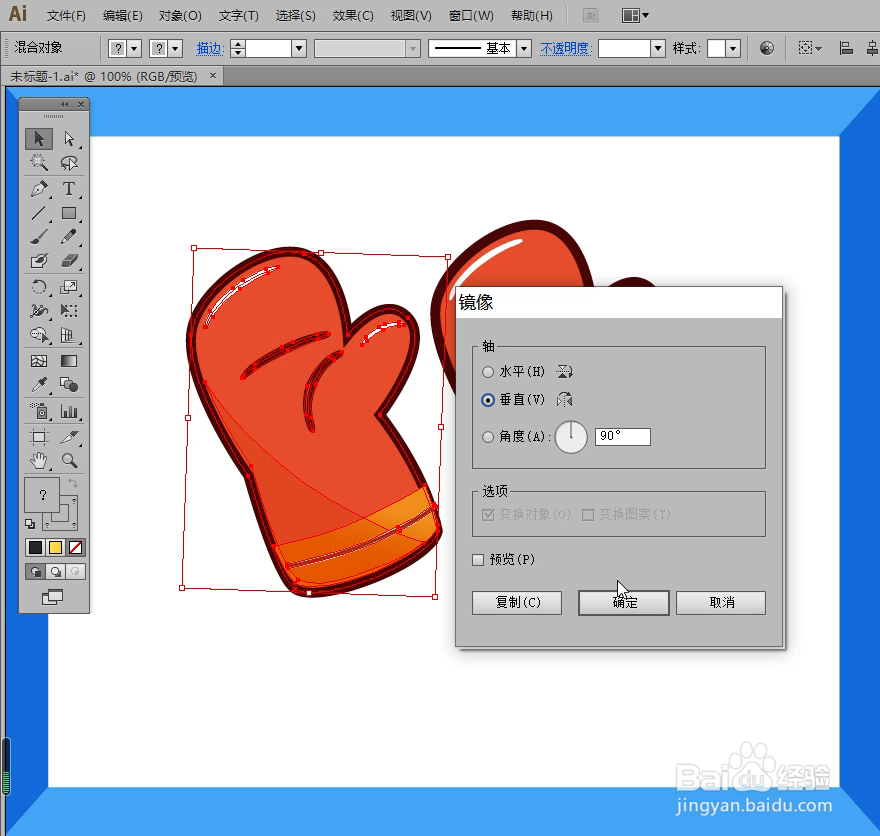Select the Zoom tool
Screen dimensions: 880x836
pos(69,461)
